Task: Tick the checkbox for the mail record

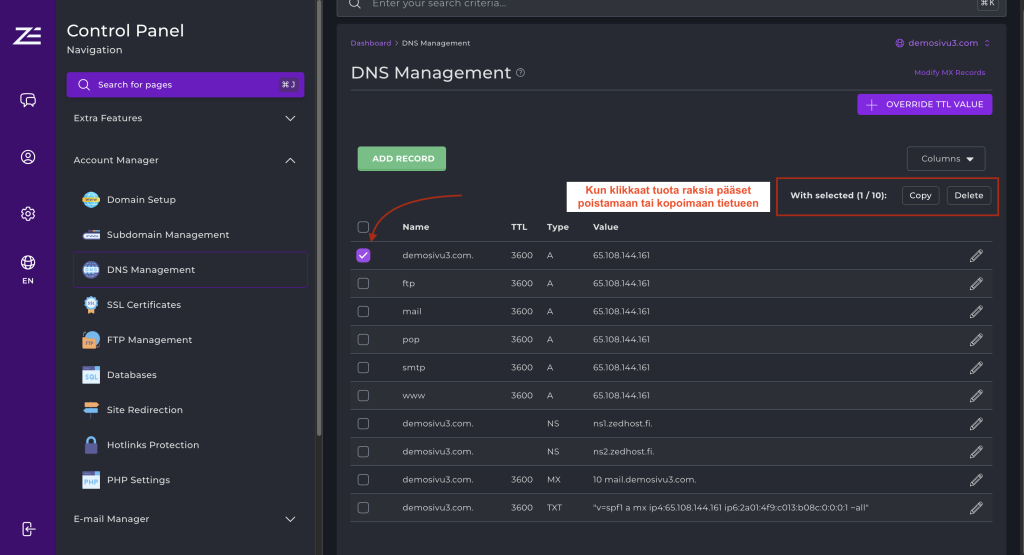Action: click(363, 311)
